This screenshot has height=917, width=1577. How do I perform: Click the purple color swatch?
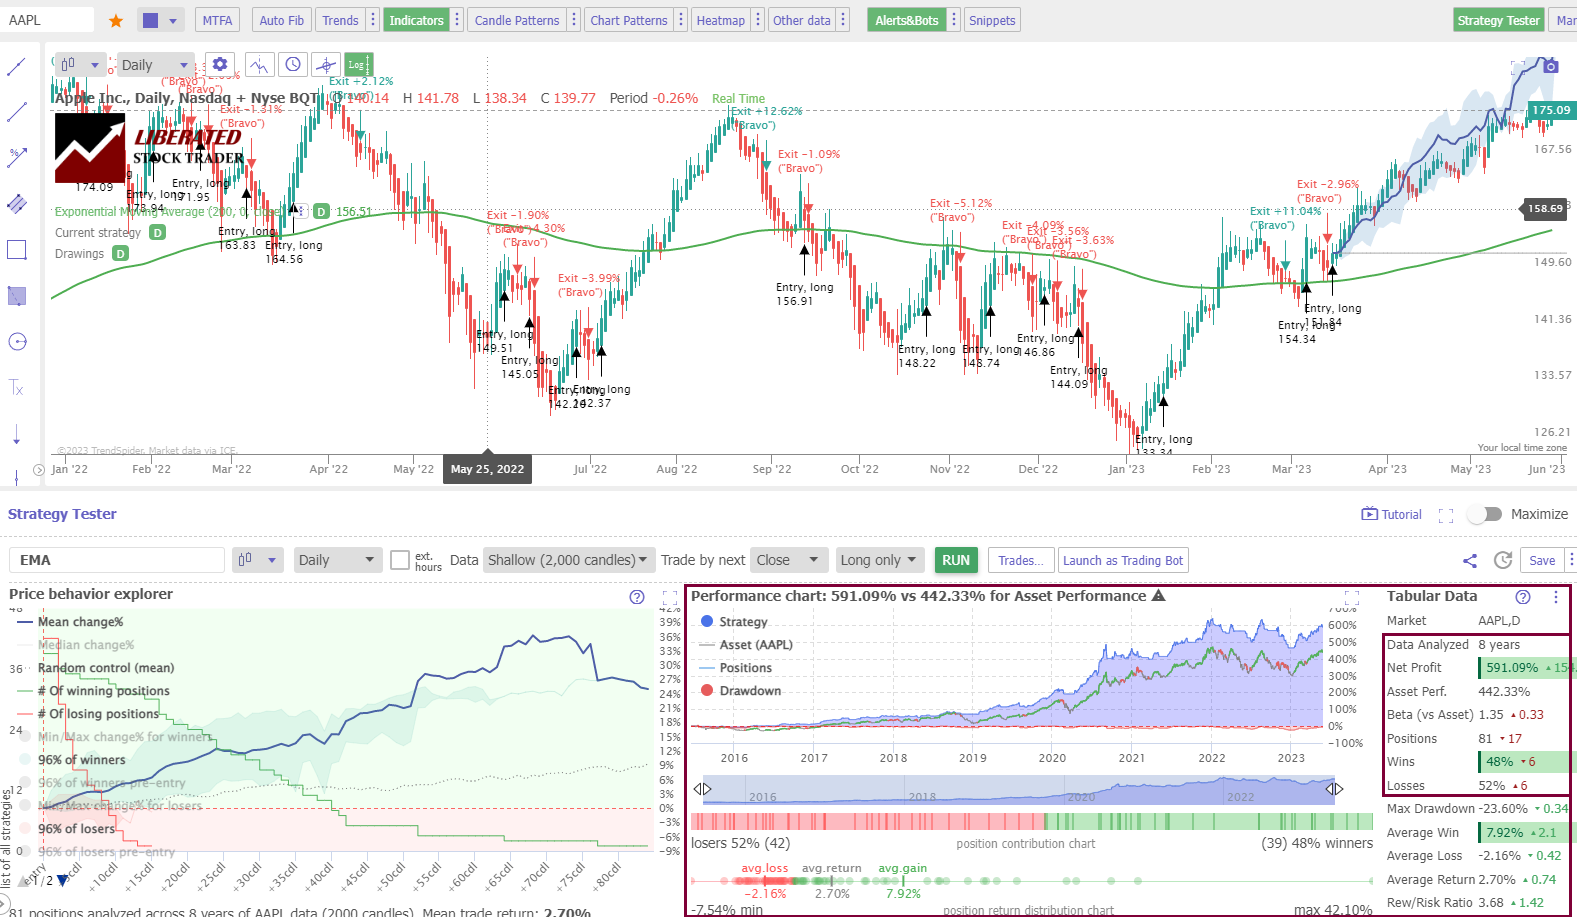click(150, 20)
